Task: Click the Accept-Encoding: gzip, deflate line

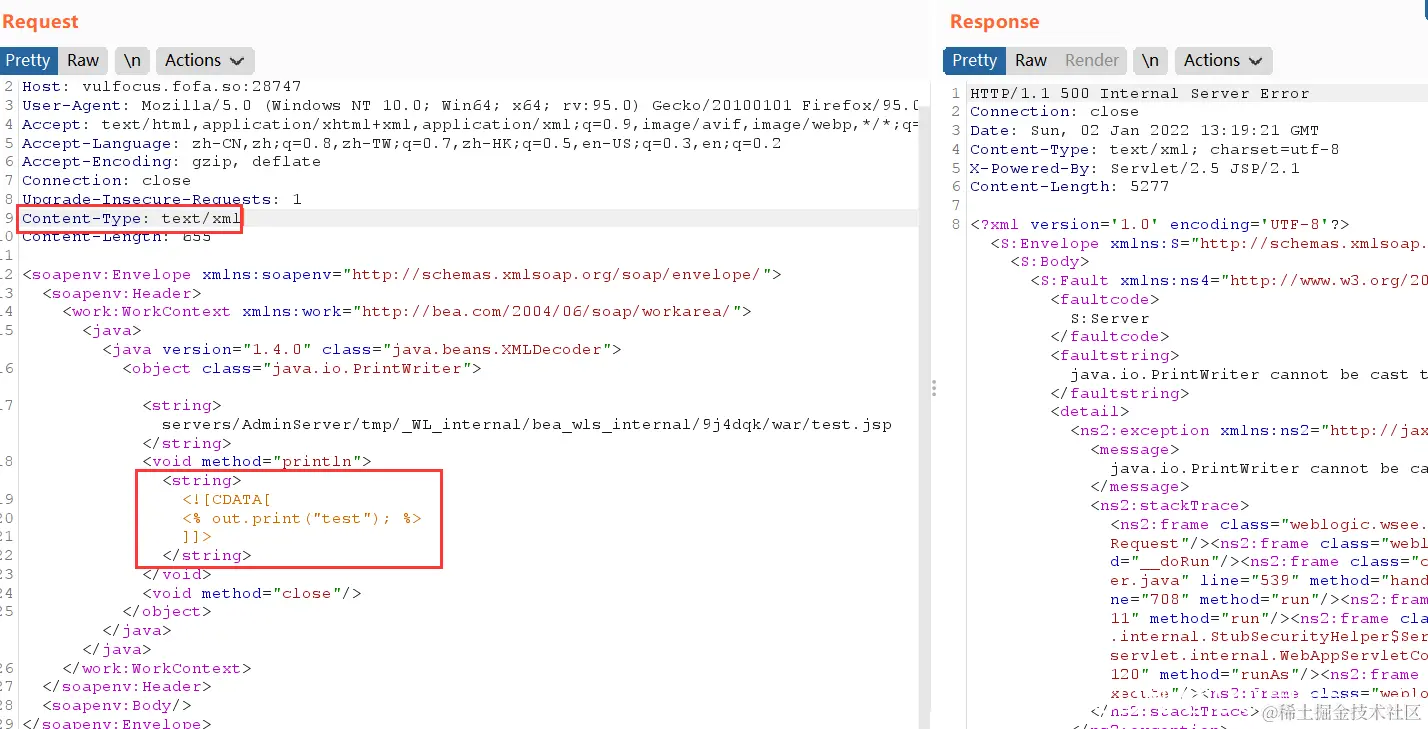Action: (171, 161)
